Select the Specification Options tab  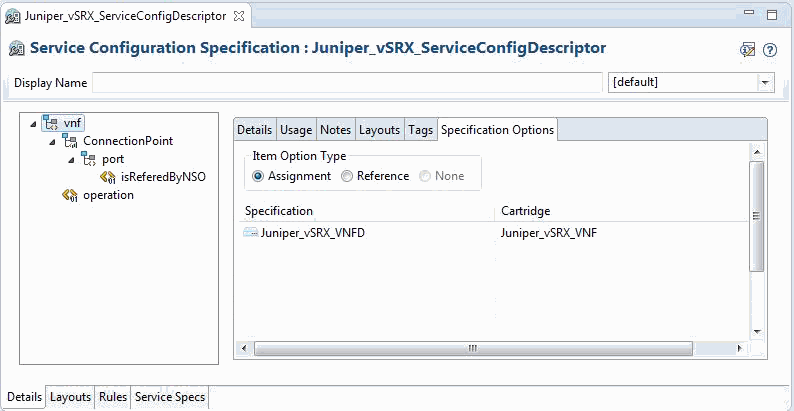click(x=497, y=130)
